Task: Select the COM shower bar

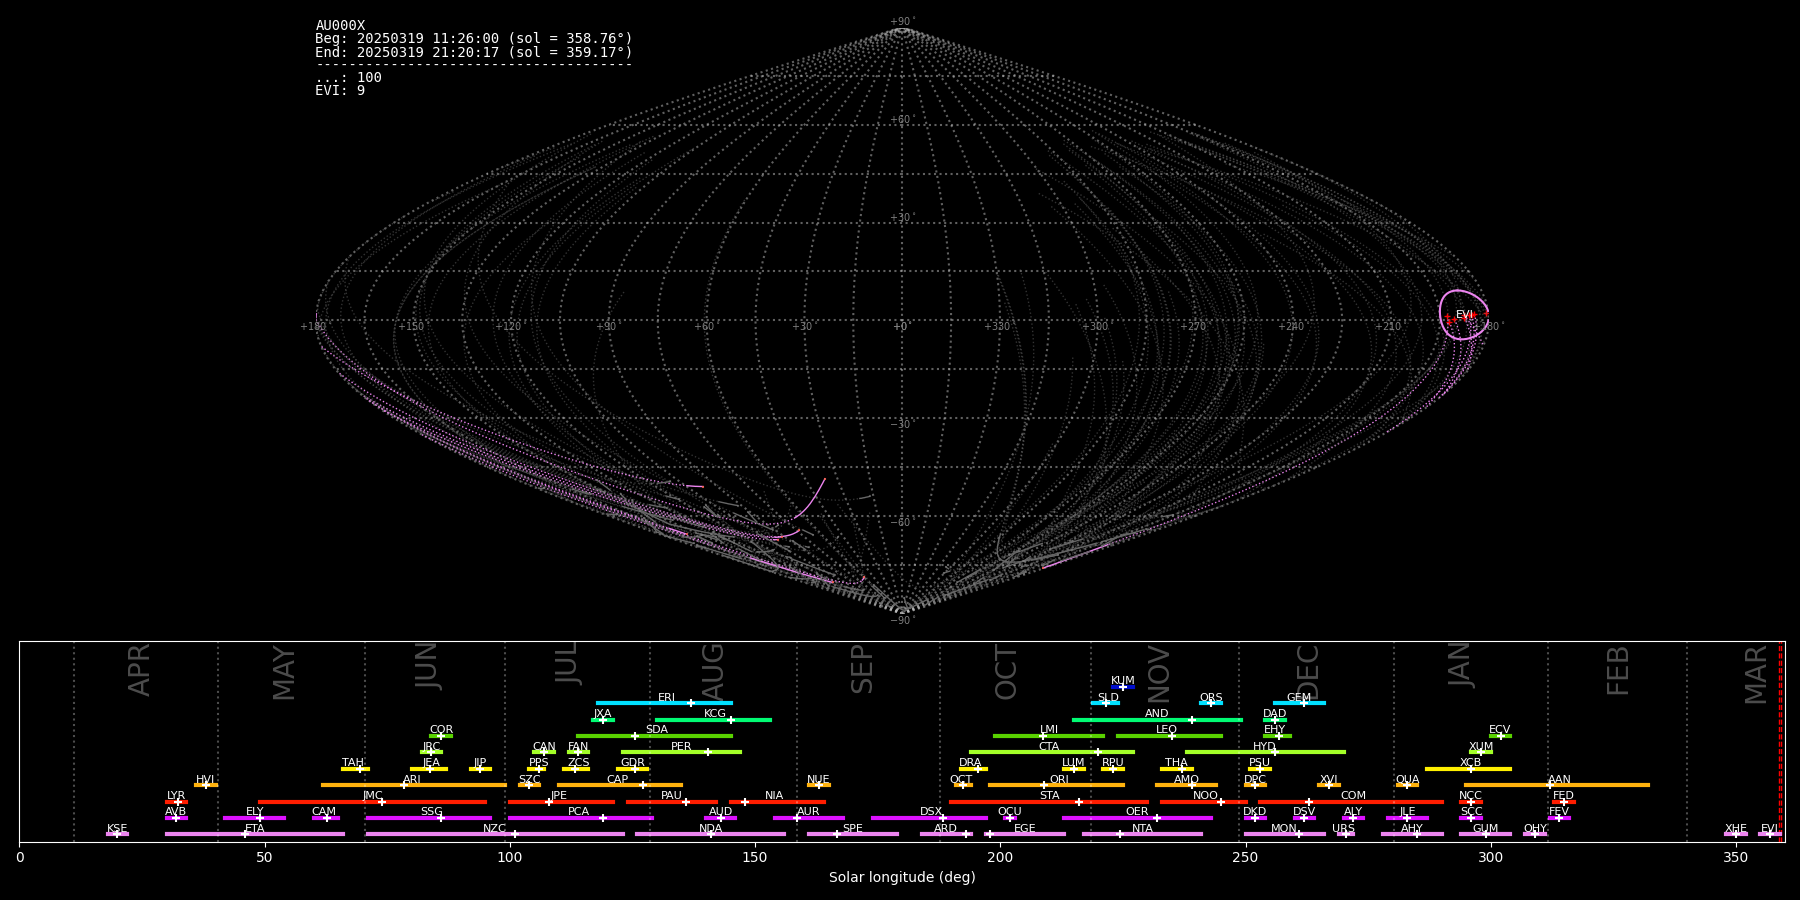Action: pyautogui.click(x=1351, y=802)
